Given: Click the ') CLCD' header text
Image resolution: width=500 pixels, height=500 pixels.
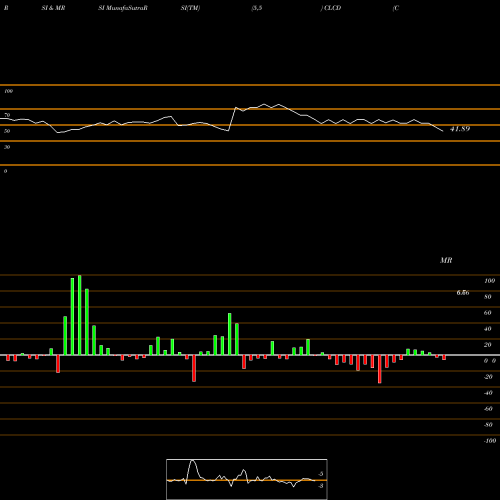Looking at the screenshot, I should tap(331, 8).
